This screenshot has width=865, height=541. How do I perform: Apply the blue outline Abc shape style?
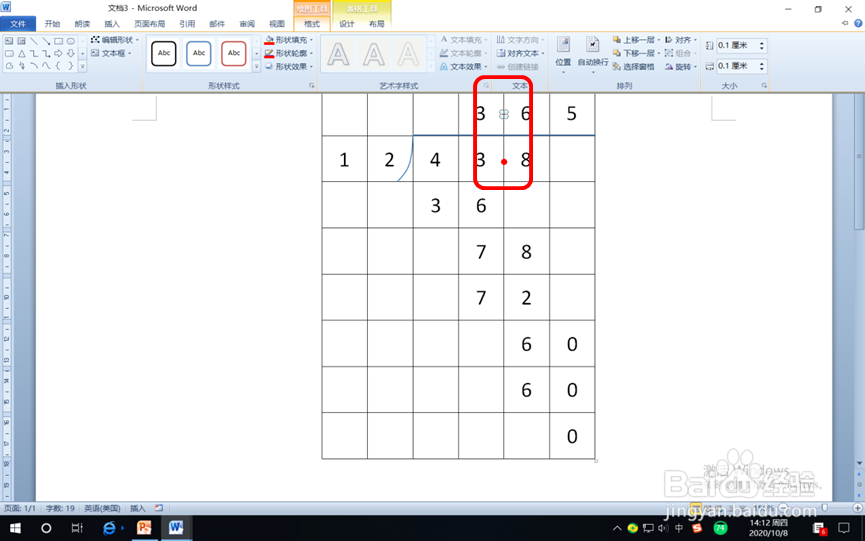pyautogui.click(x=199, y=53)
